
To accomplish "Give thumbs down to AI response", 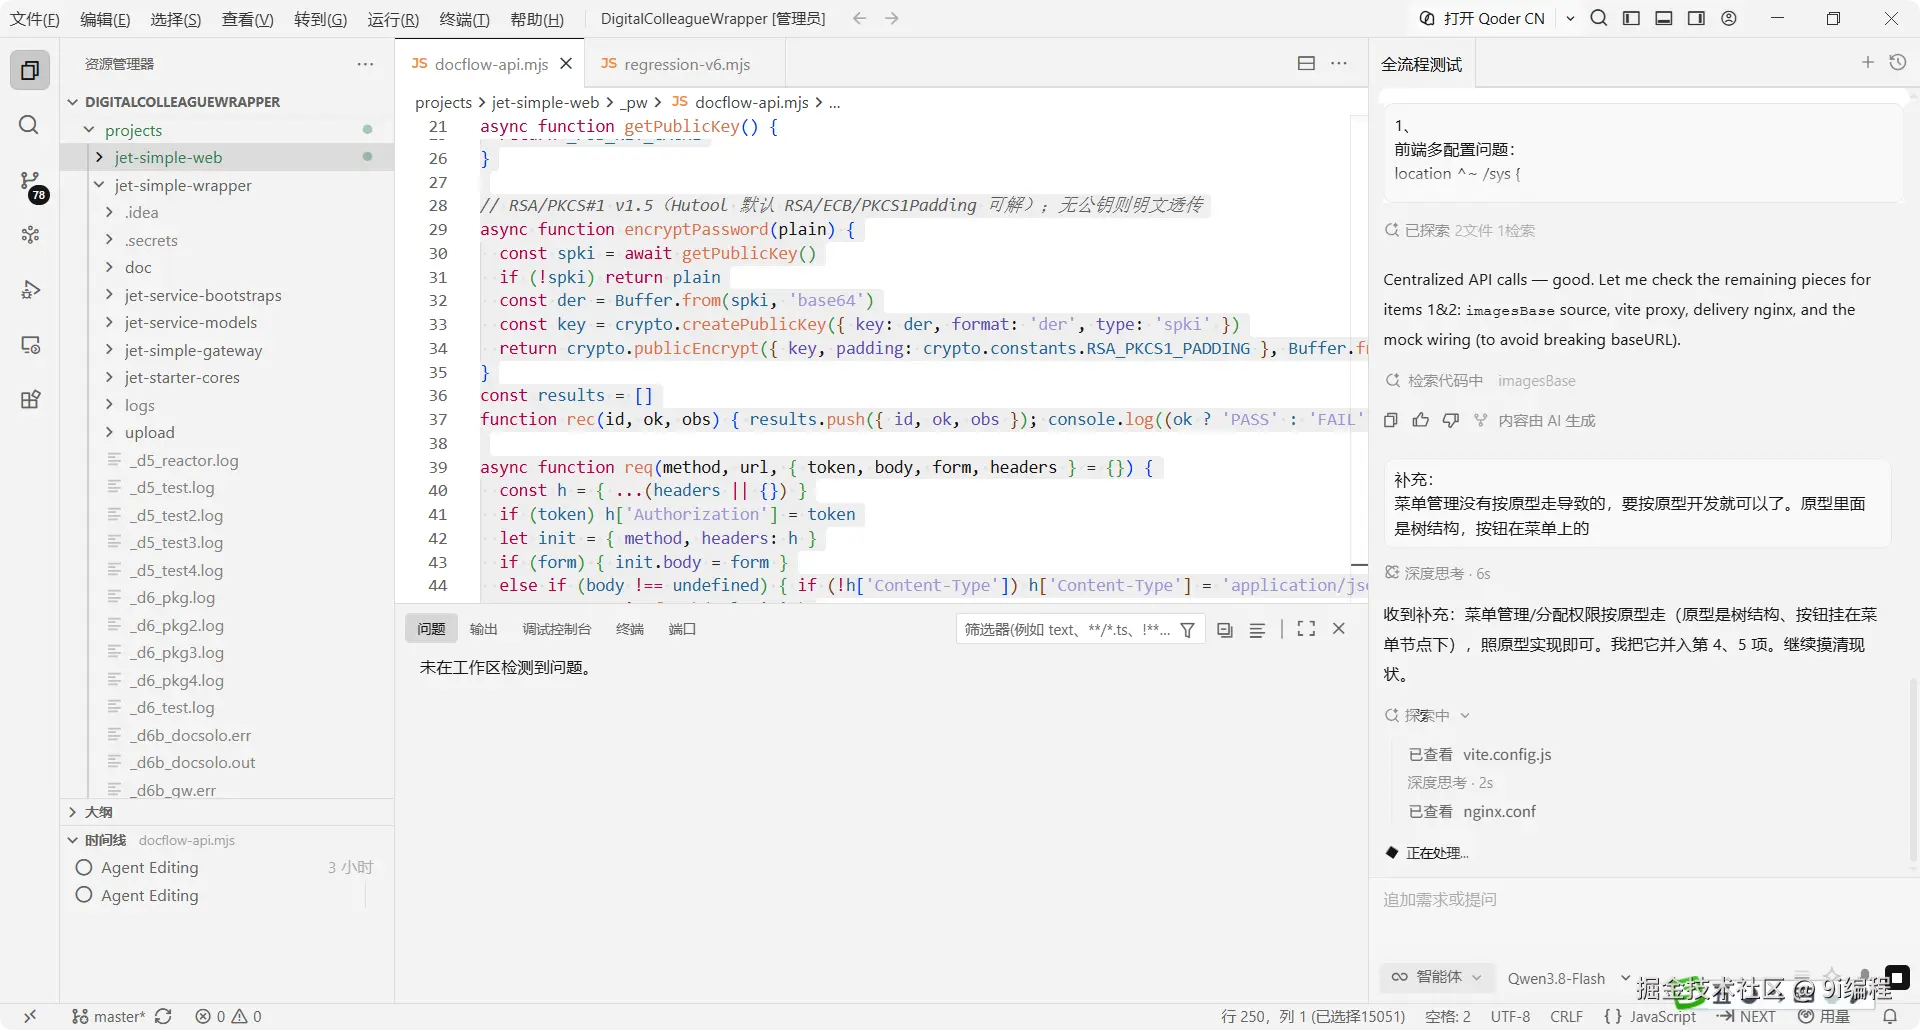I will click(x=1451, y=421).
